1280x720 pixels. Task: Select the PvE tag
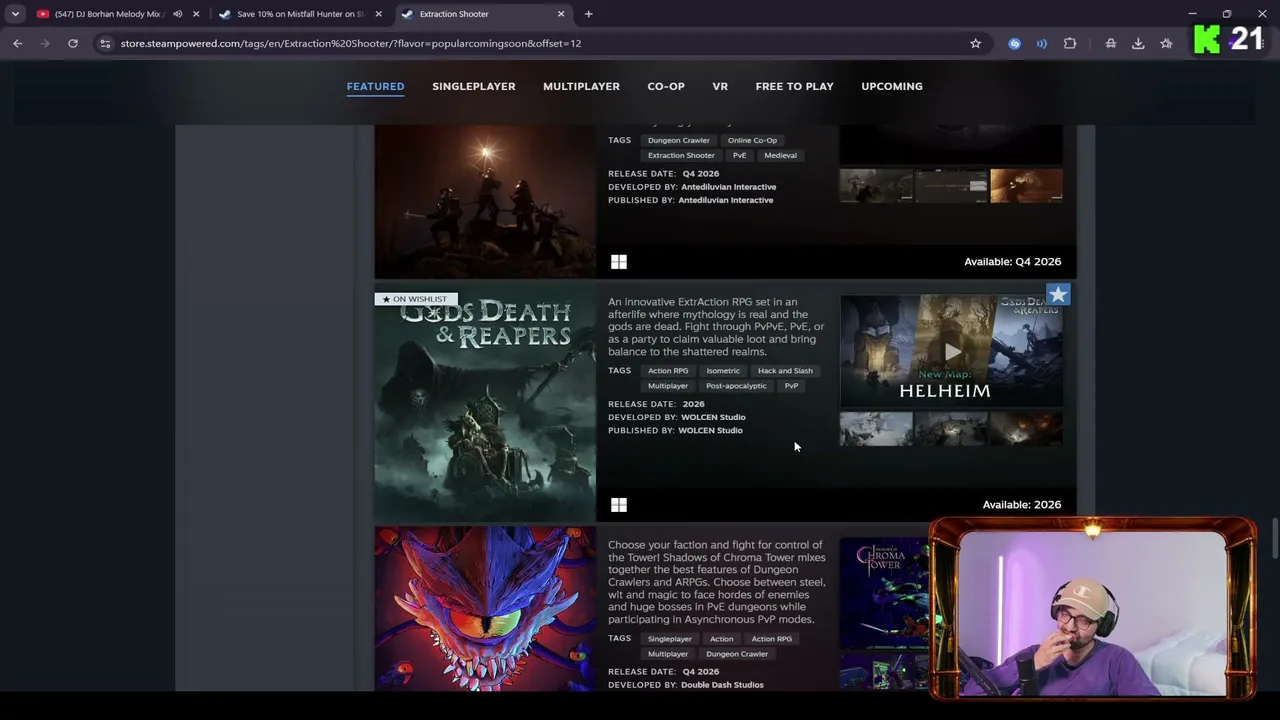pyautogui.click(x=739, y=155)
